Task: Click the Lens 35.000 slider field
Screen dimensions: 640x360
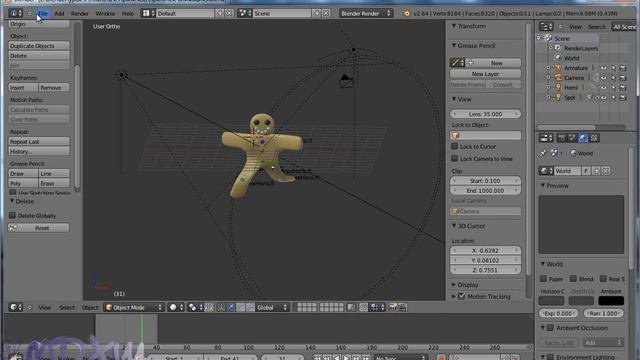Action: [x=485, y=114]
